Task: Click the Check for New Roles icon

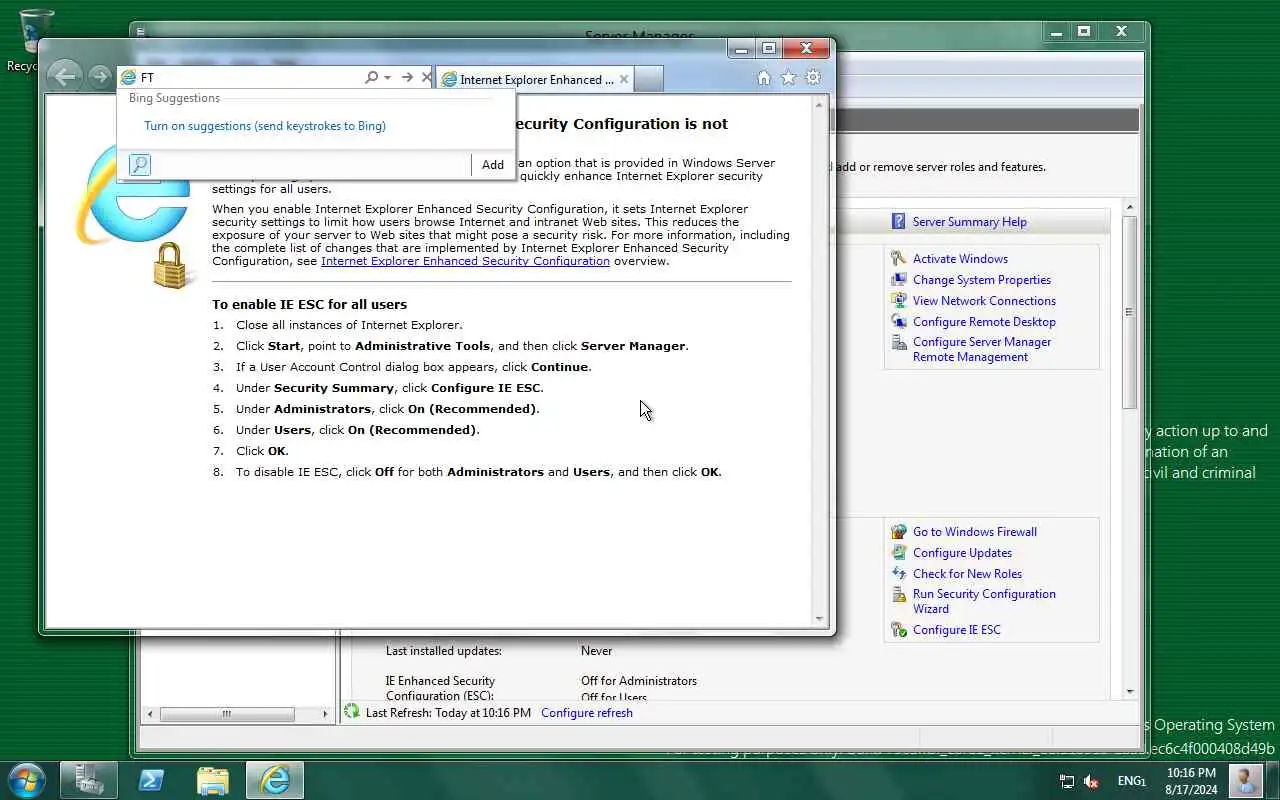Action: 898,574
